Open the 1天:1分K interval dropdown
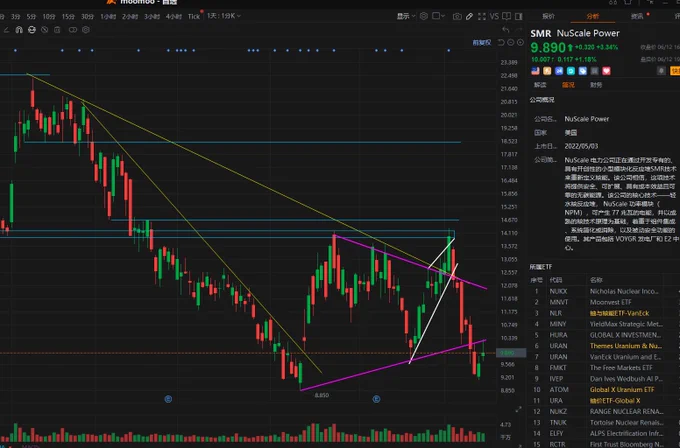 [224, 16]
